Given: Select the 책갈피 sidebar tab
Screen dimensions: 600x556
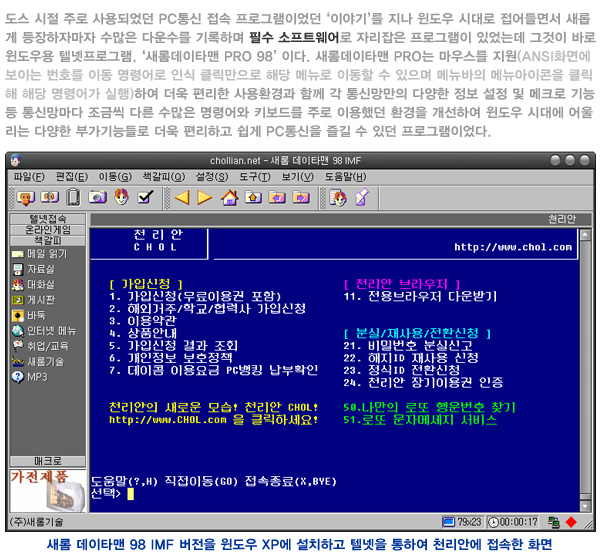Looking at the screenshot, I should click(x=48, y=240).
